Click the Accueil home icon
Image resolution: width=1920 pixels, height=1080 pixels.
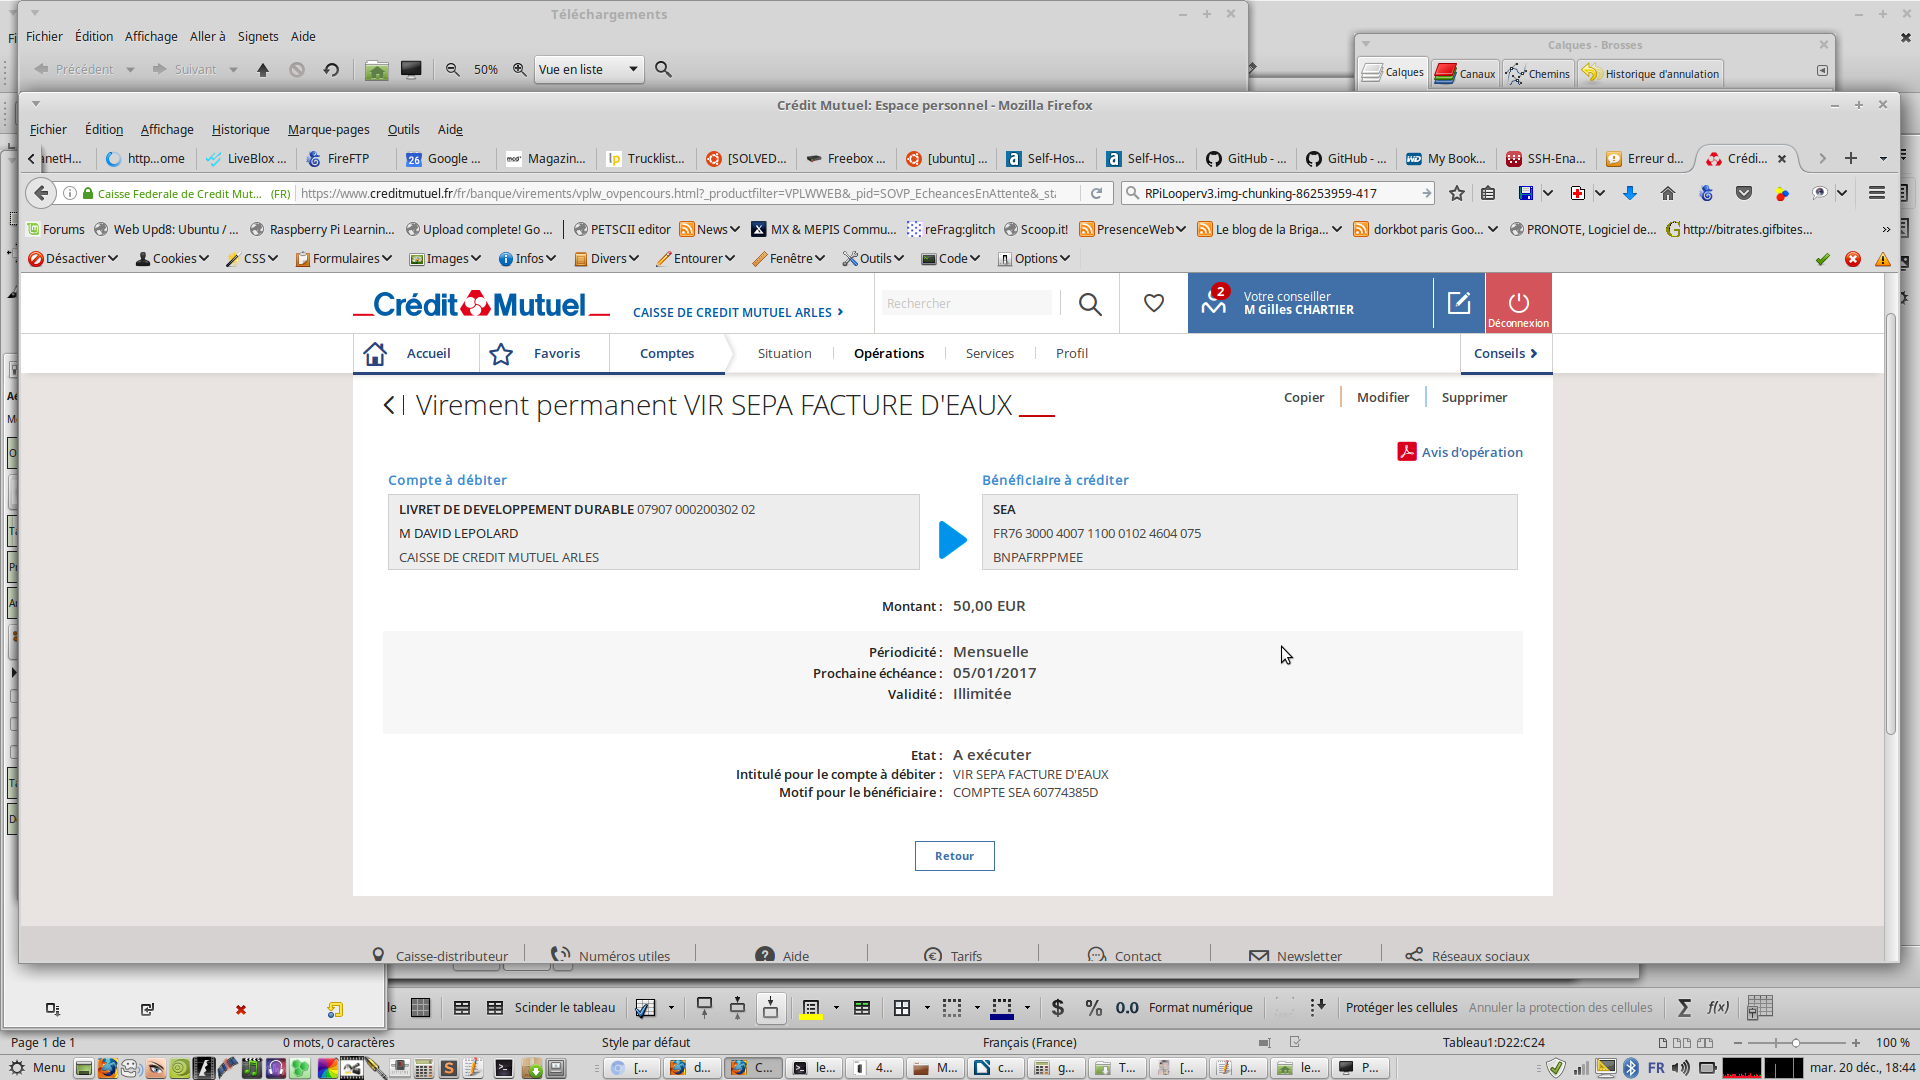click(375, 354)
